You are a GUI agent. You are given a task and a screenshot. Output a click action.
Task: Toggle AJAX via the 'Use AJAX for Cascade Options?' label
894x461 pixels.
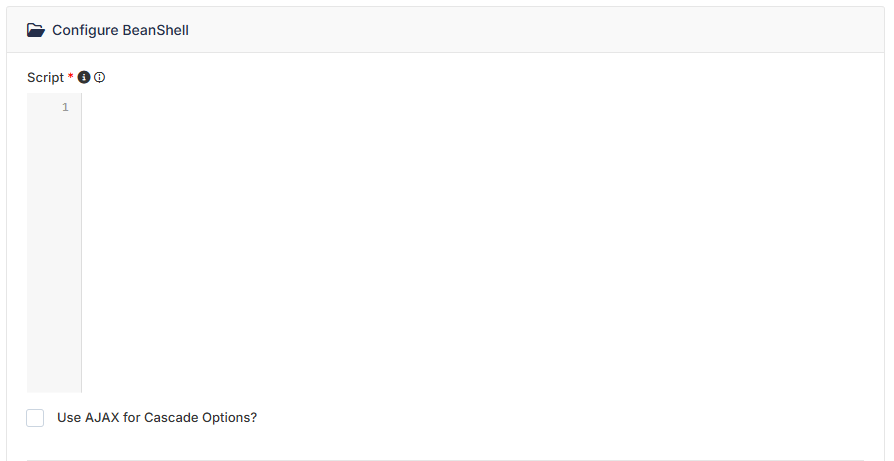coord(157,418)
